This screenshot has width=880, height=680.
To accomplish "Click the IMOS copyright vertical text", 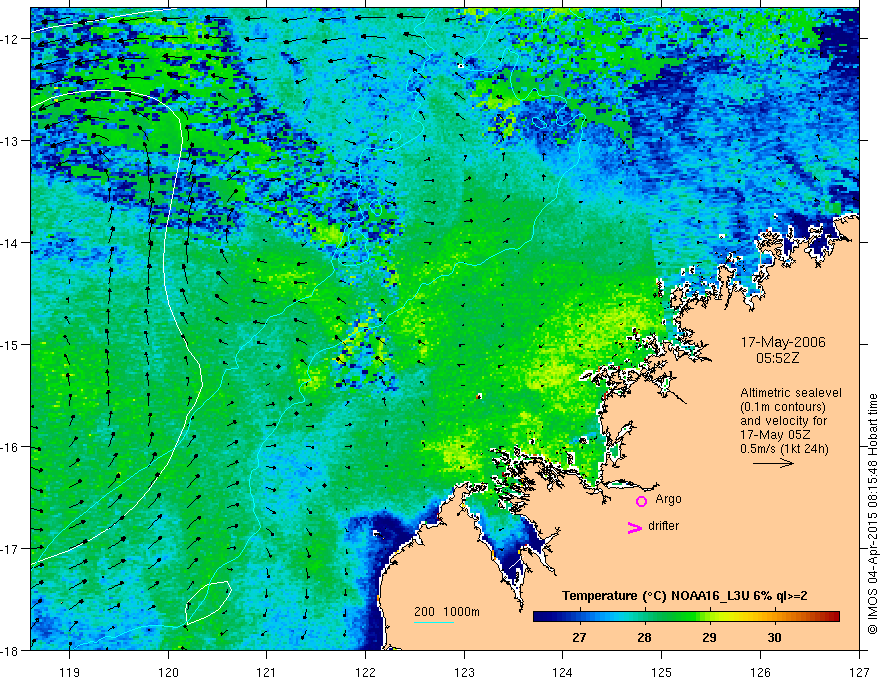I will (872, 513).
